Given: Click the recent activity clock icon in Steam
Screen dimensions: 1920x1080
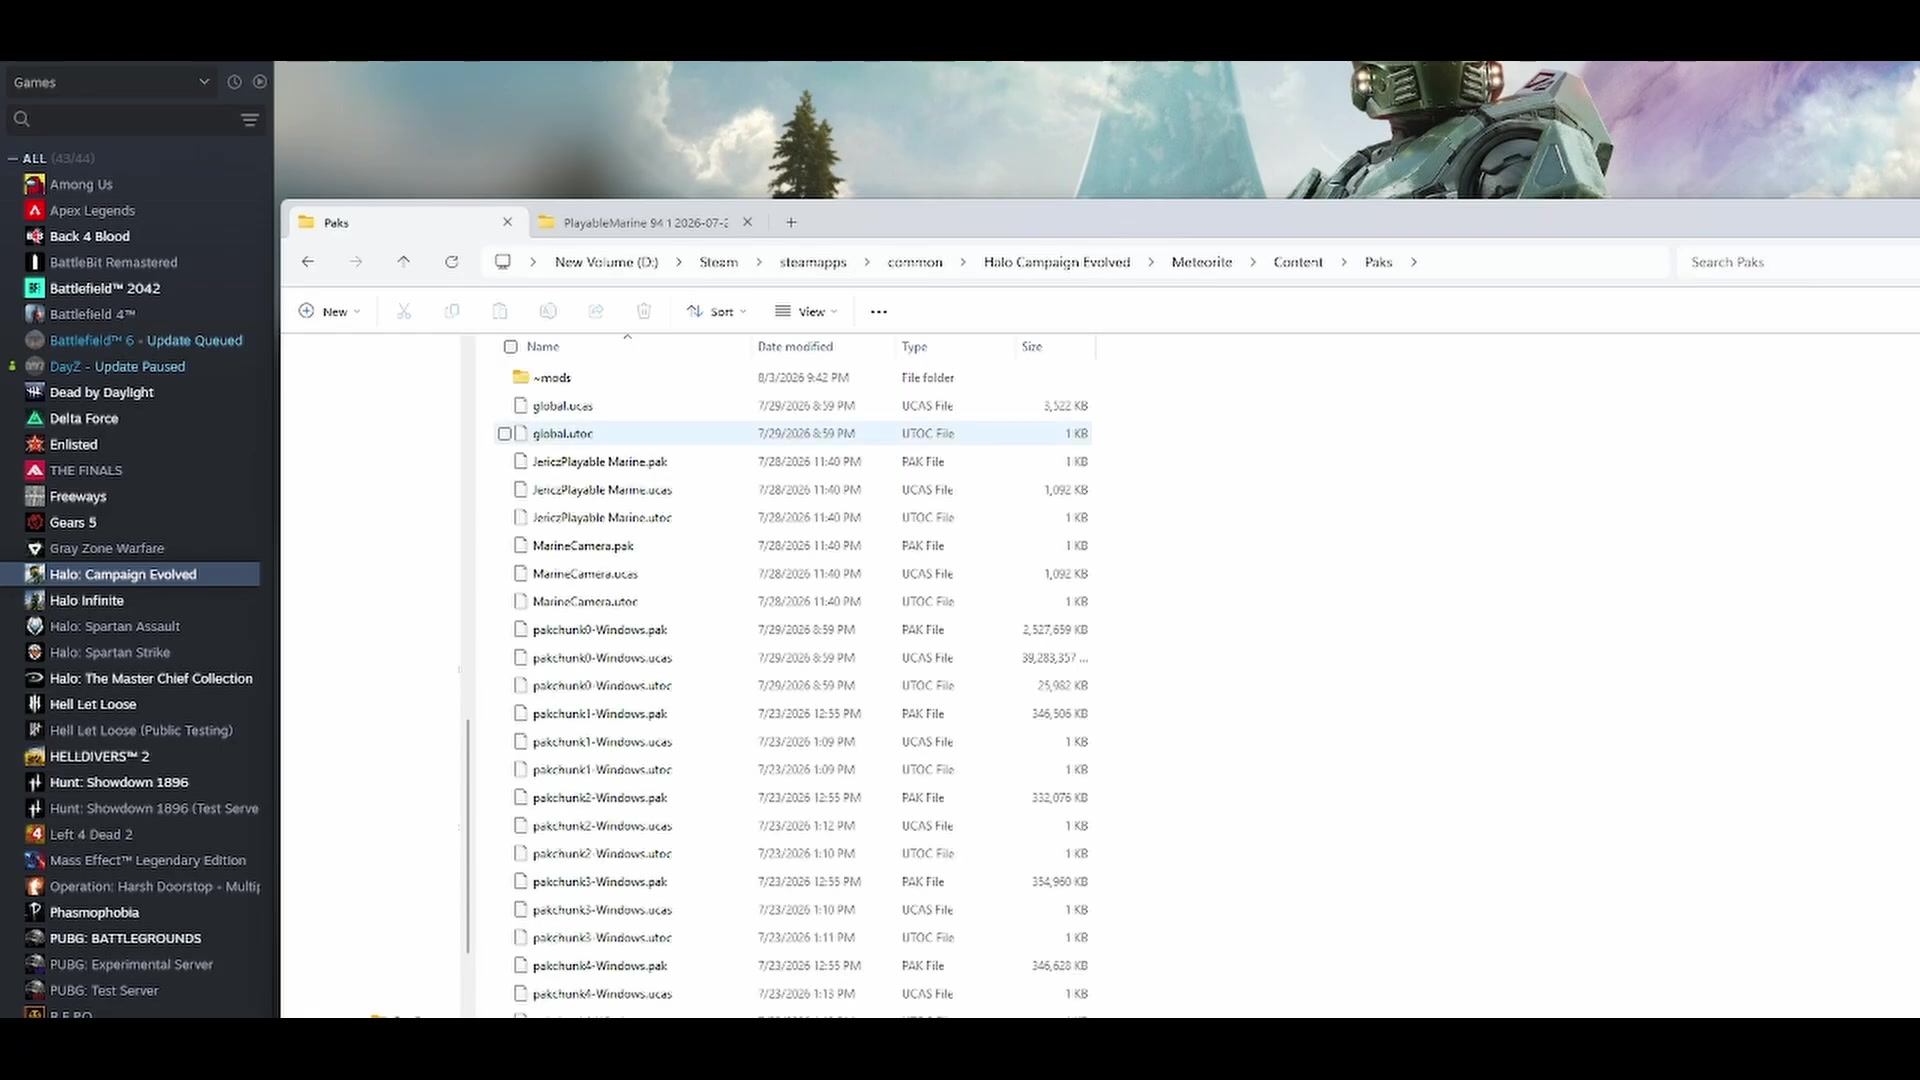Looking at the screenshot, I should pyautogui.click(x=234, y=82).
